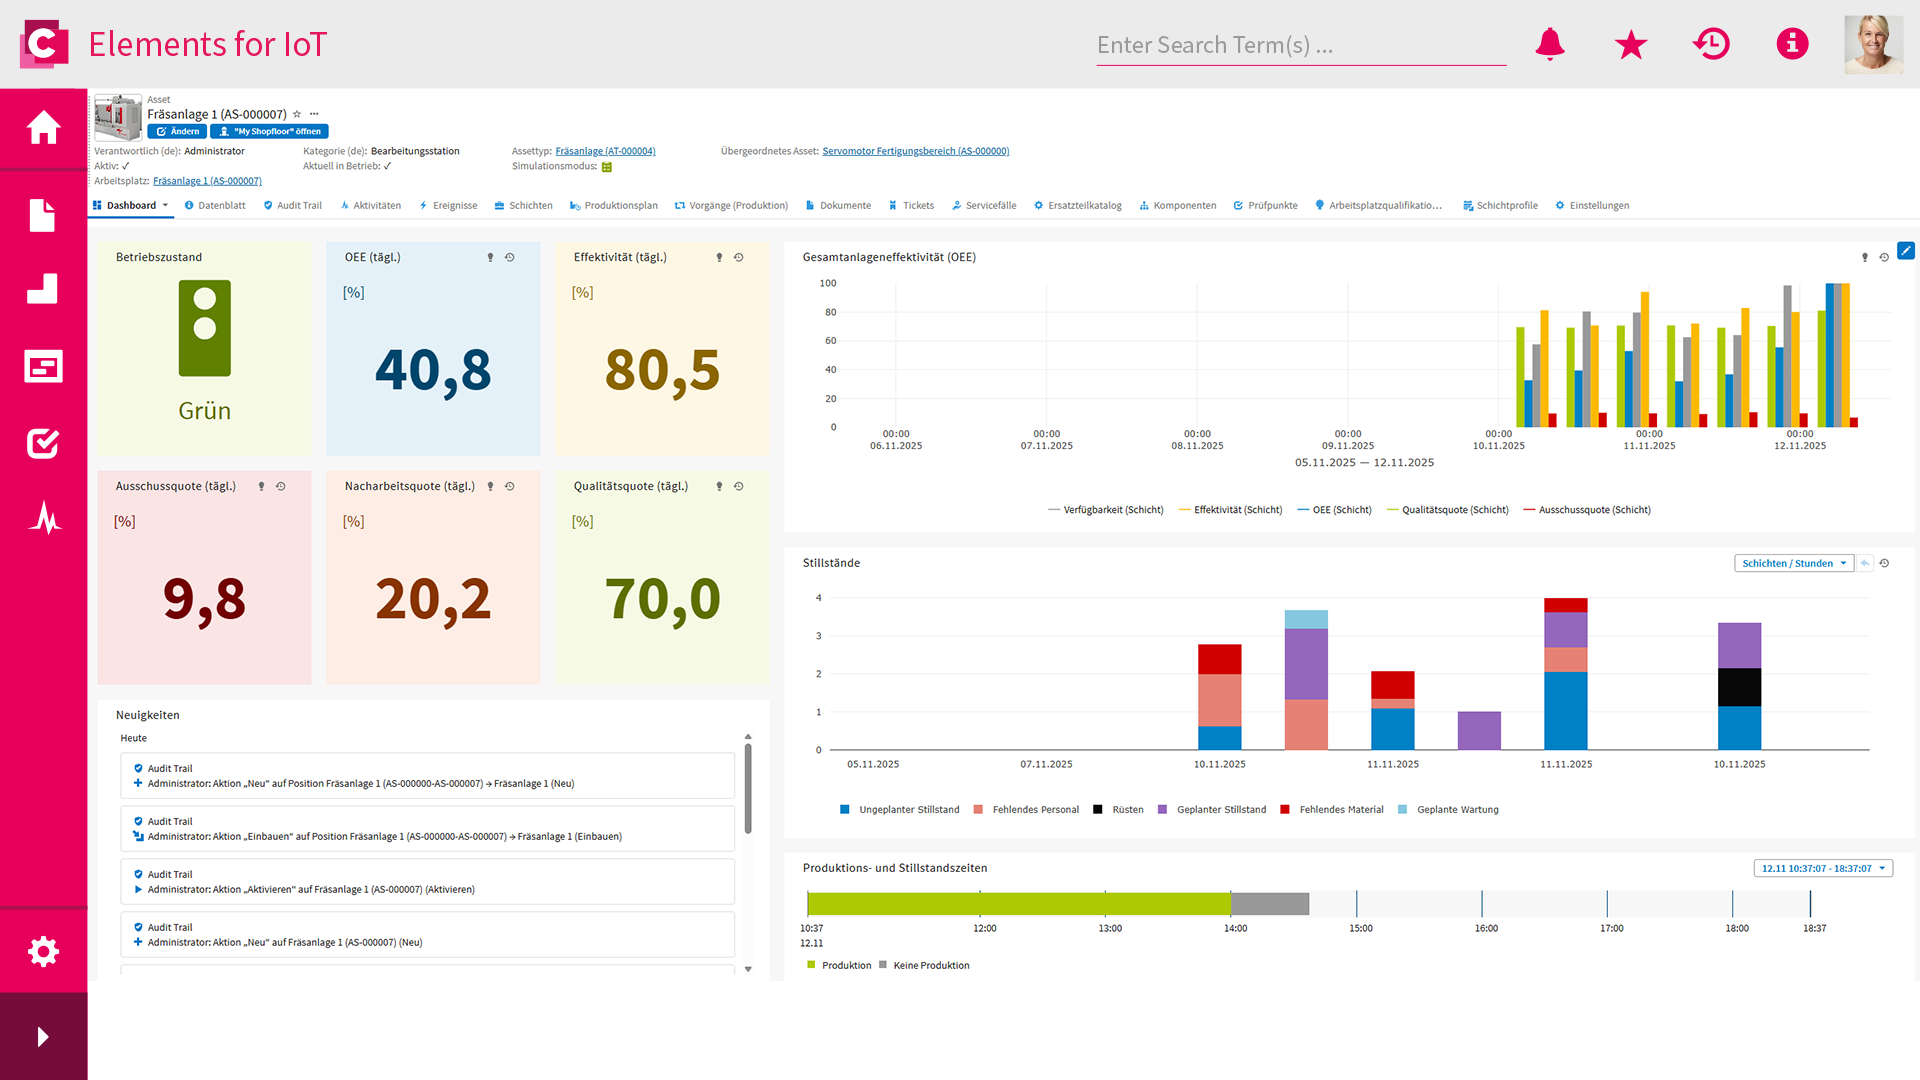The image size is (1920, 1080).
Task: Click the info icon in header
Action: (1792, 44)
